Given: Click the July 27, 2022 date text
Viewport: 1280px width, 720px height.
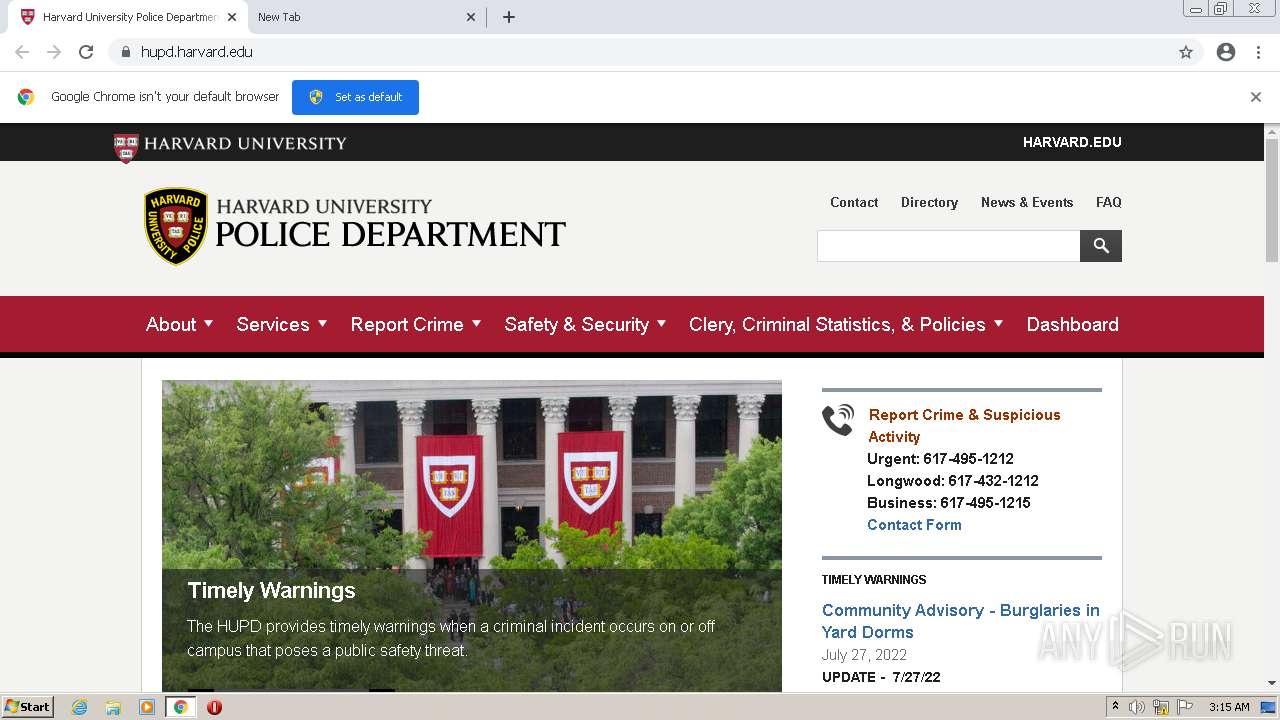Looking at the screenshot, I should [864, 655].
